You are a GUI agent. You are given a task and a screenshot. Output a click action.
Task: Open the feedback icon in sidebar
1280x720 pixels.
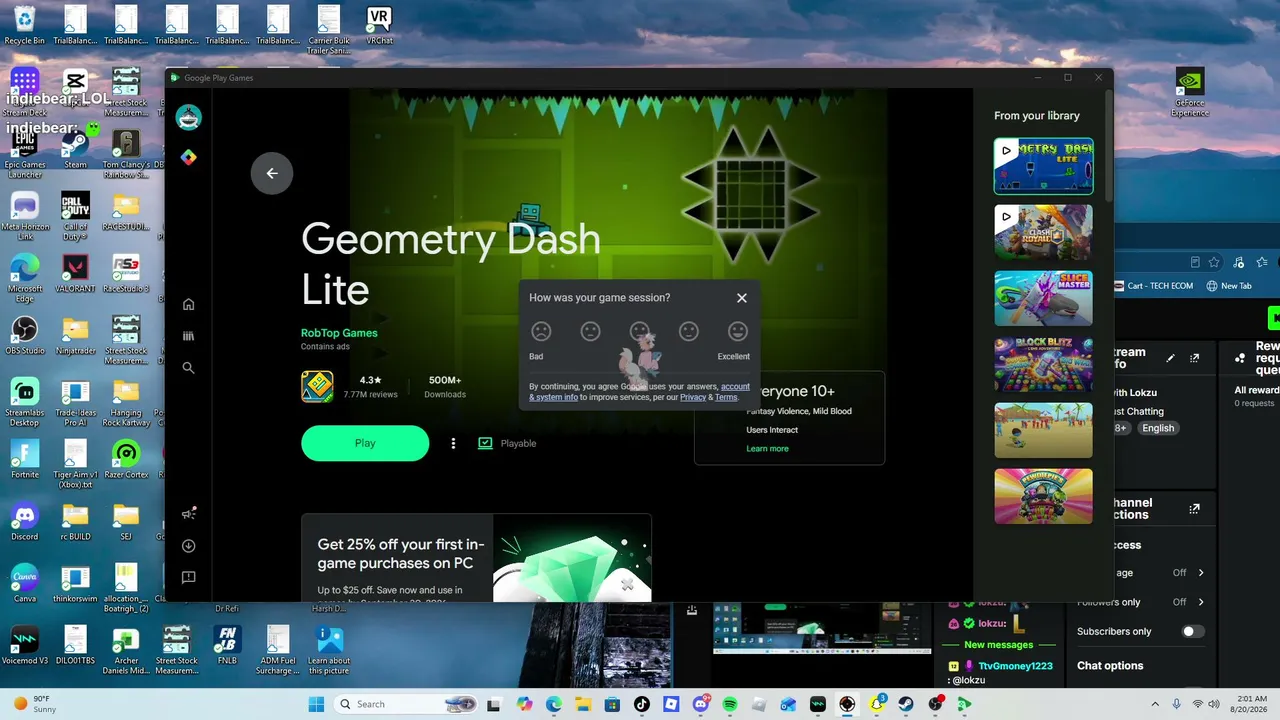(x=188, y=578)
